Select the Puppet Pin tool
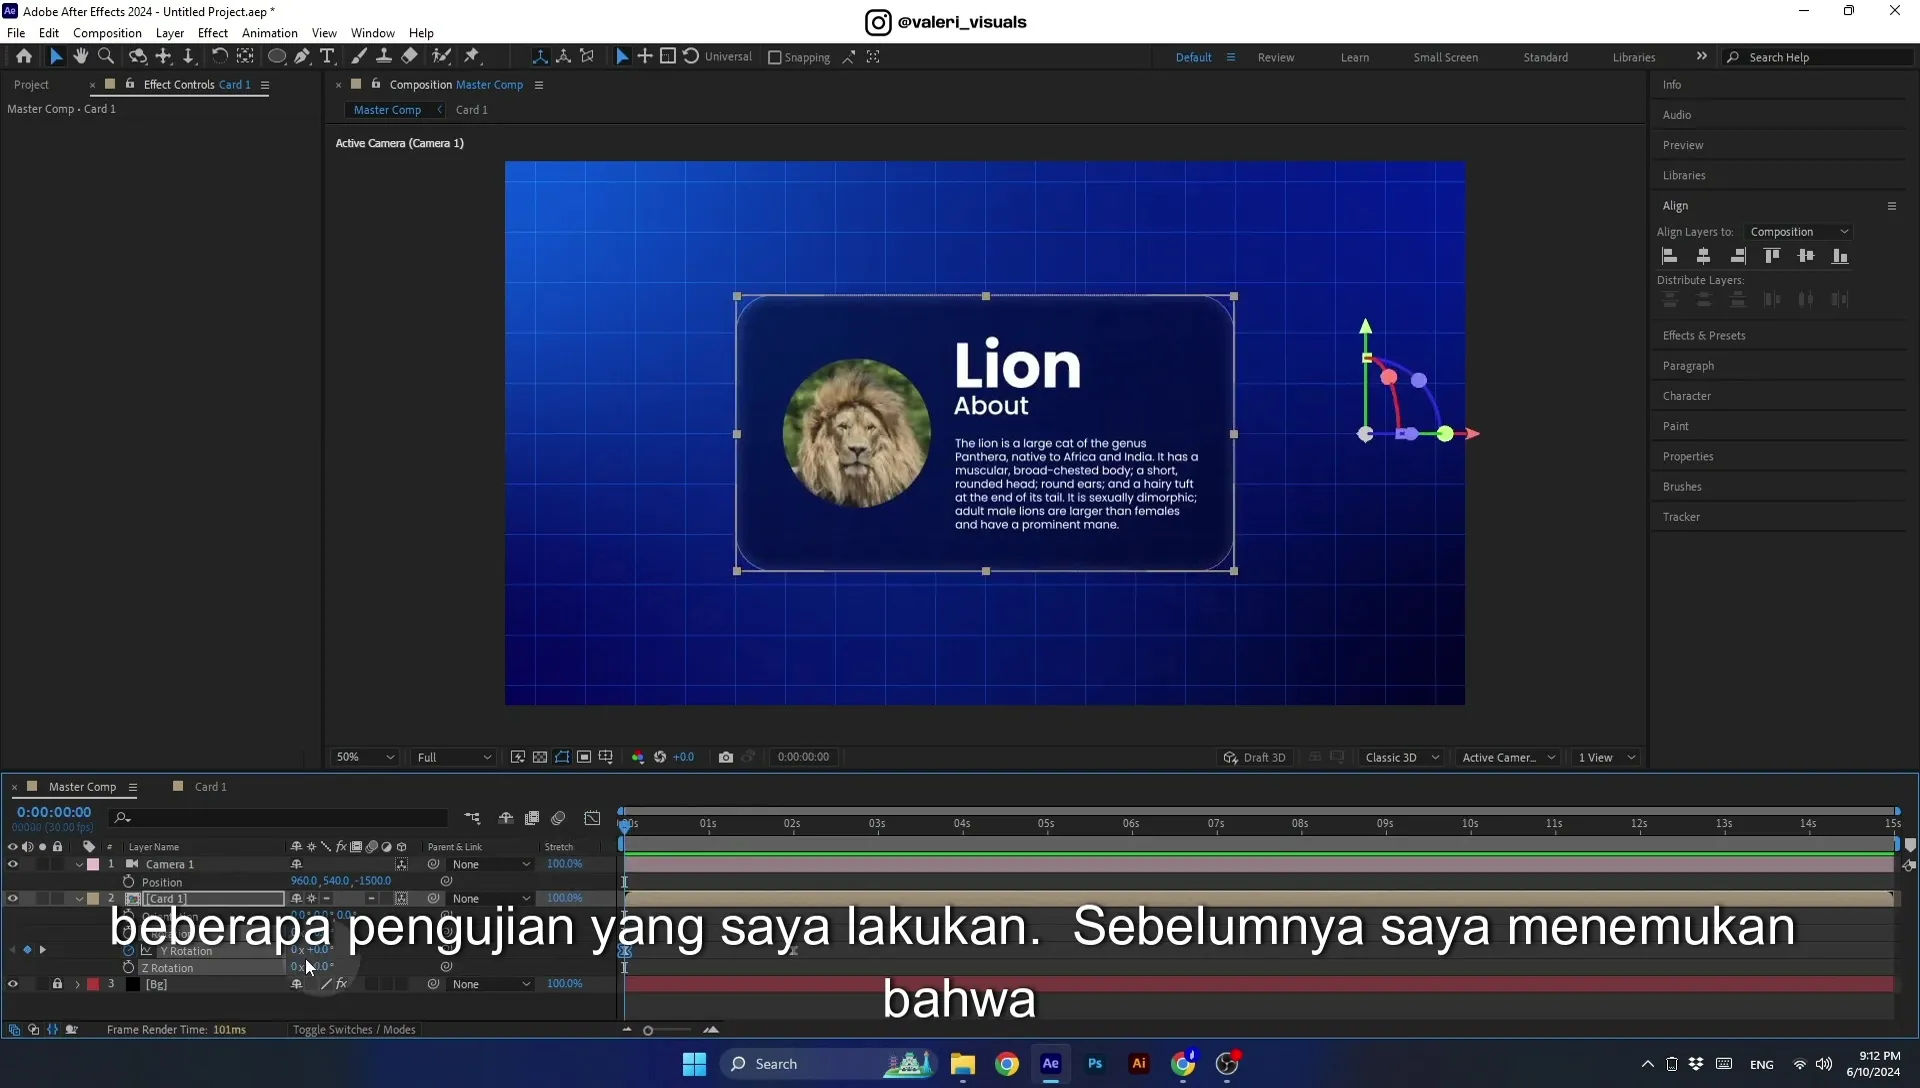Screen dimensions: 1920x1088 tap(472, 57)
